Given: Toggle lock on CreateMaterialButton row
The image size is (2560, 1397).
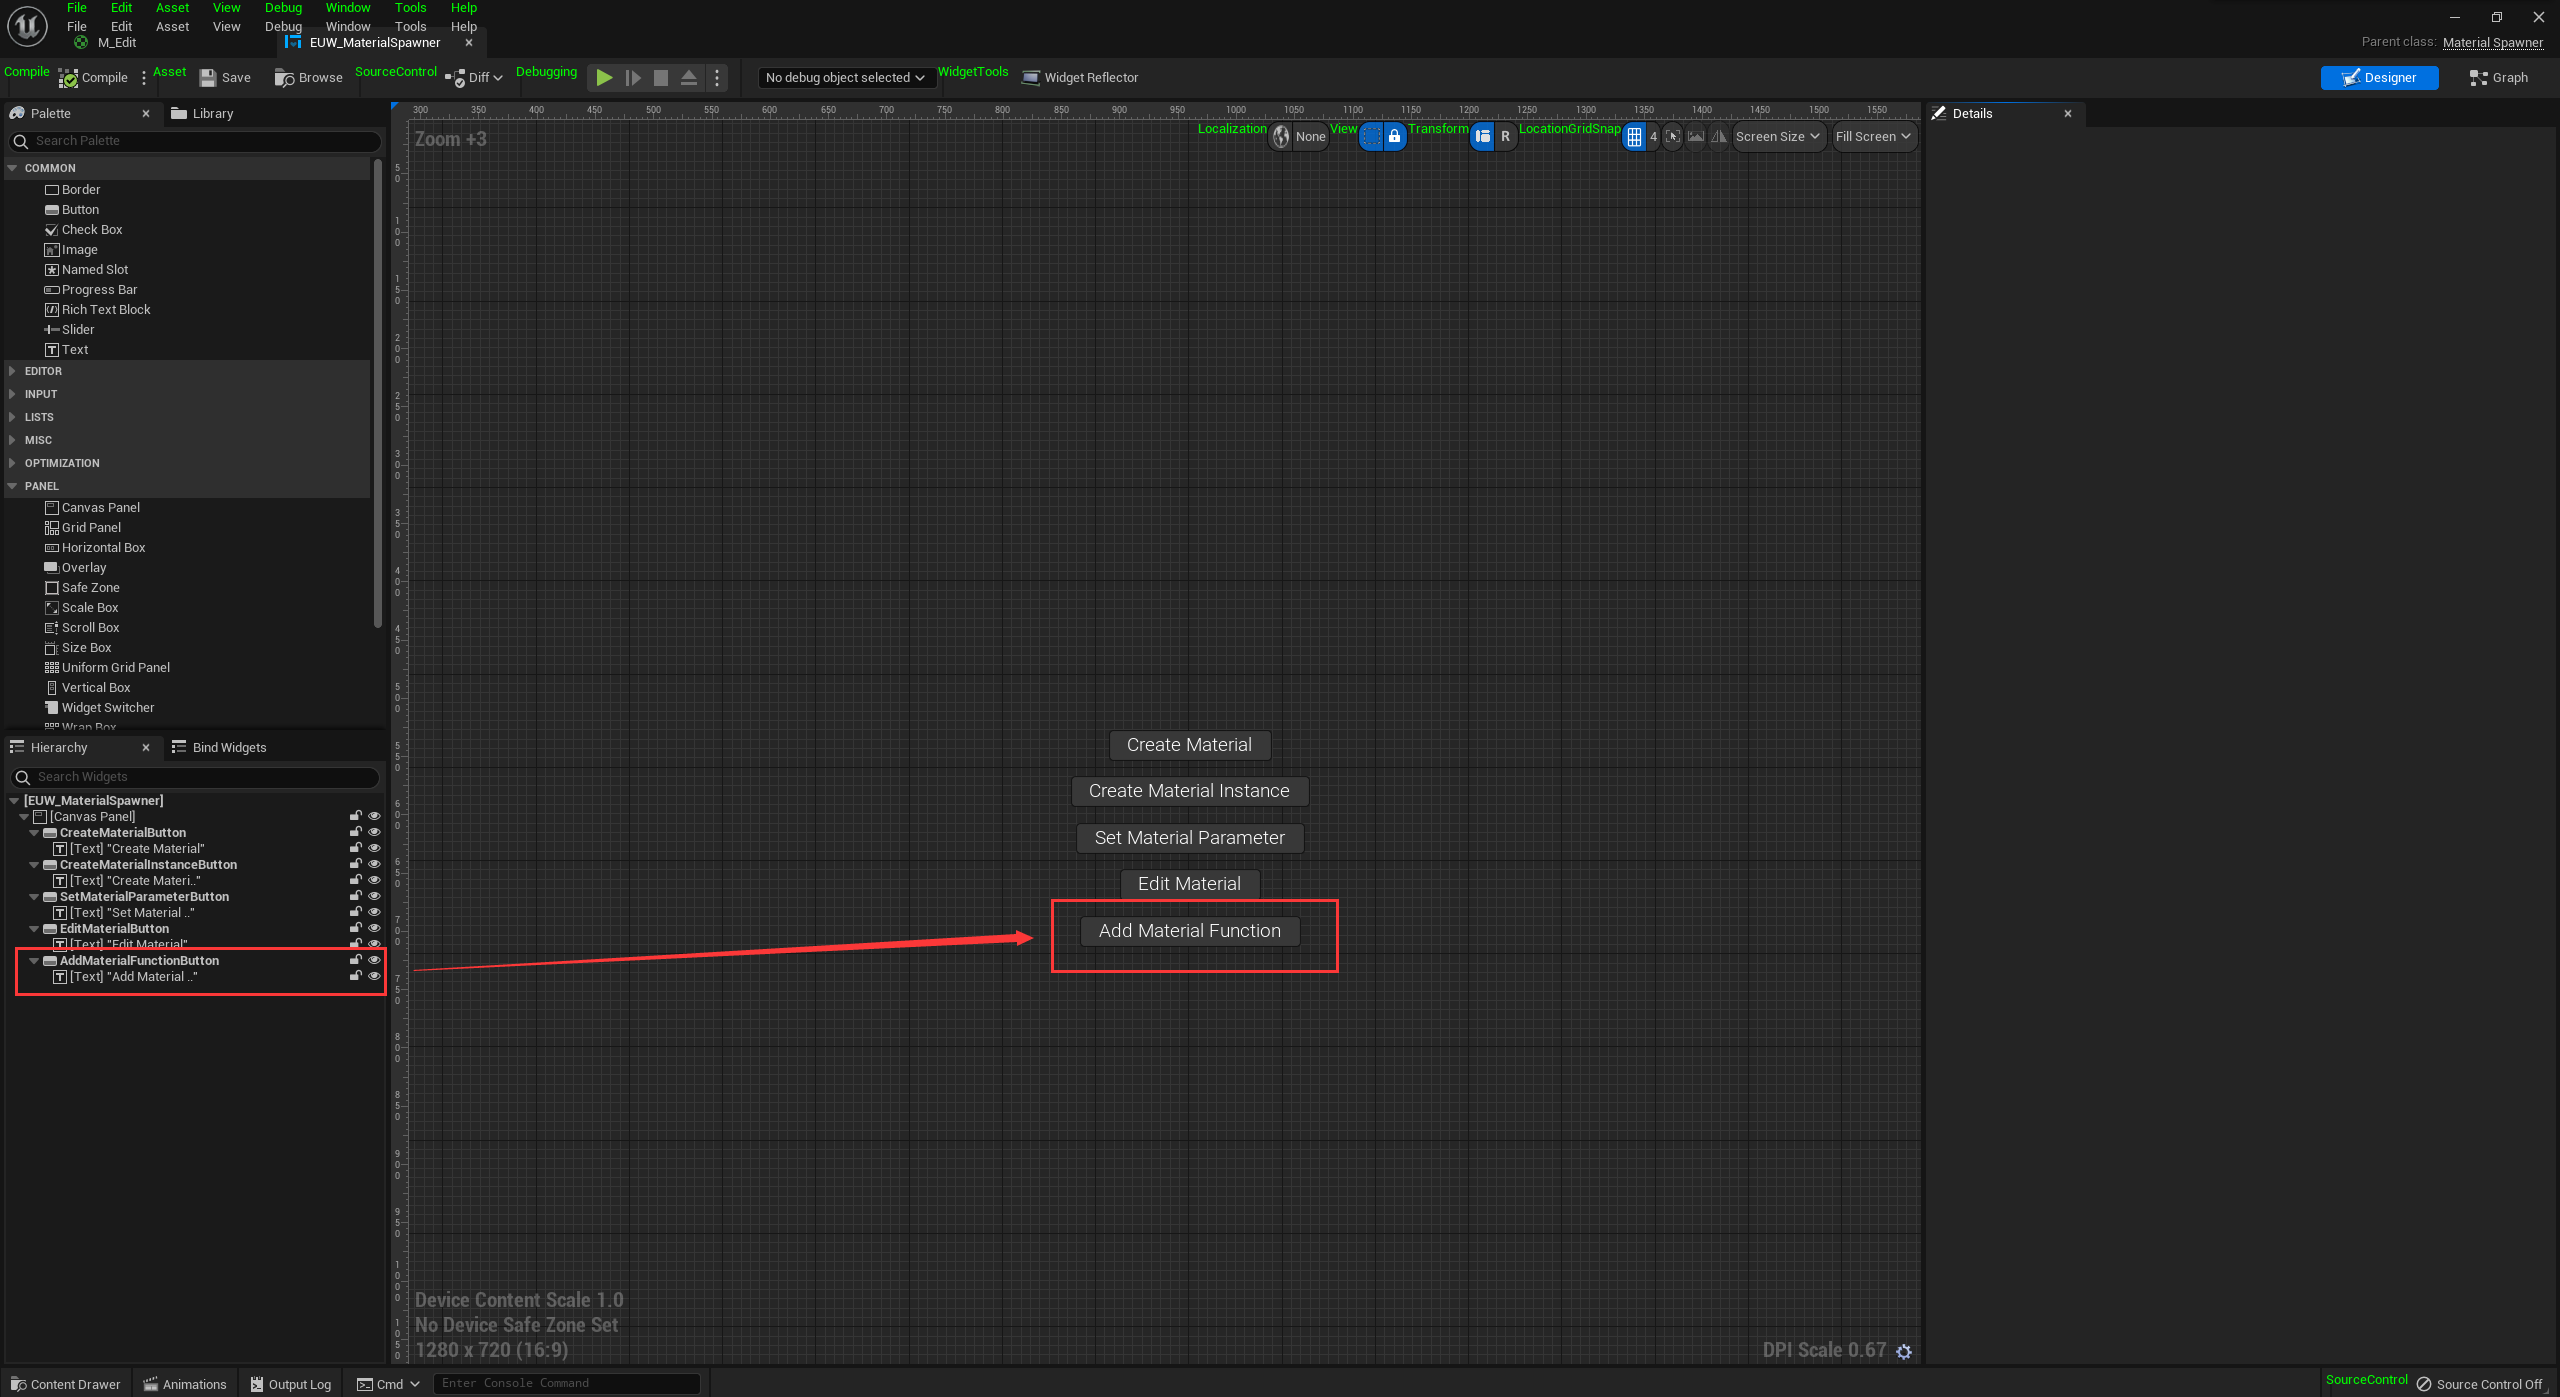Looking at the screenshot, I should (x=355, y=832).
